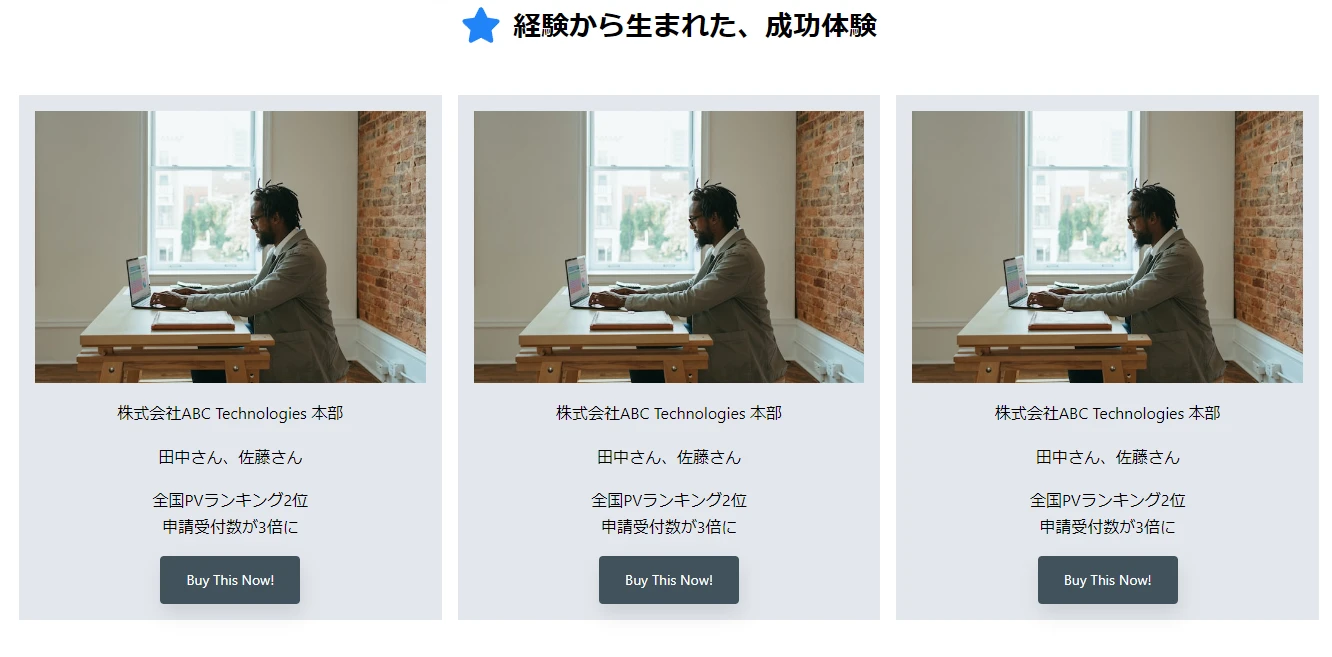Click the blue star icon beside the heading
Image resolution: width=1332 pixels, height=657 pixels.
(x=481, y=26)
